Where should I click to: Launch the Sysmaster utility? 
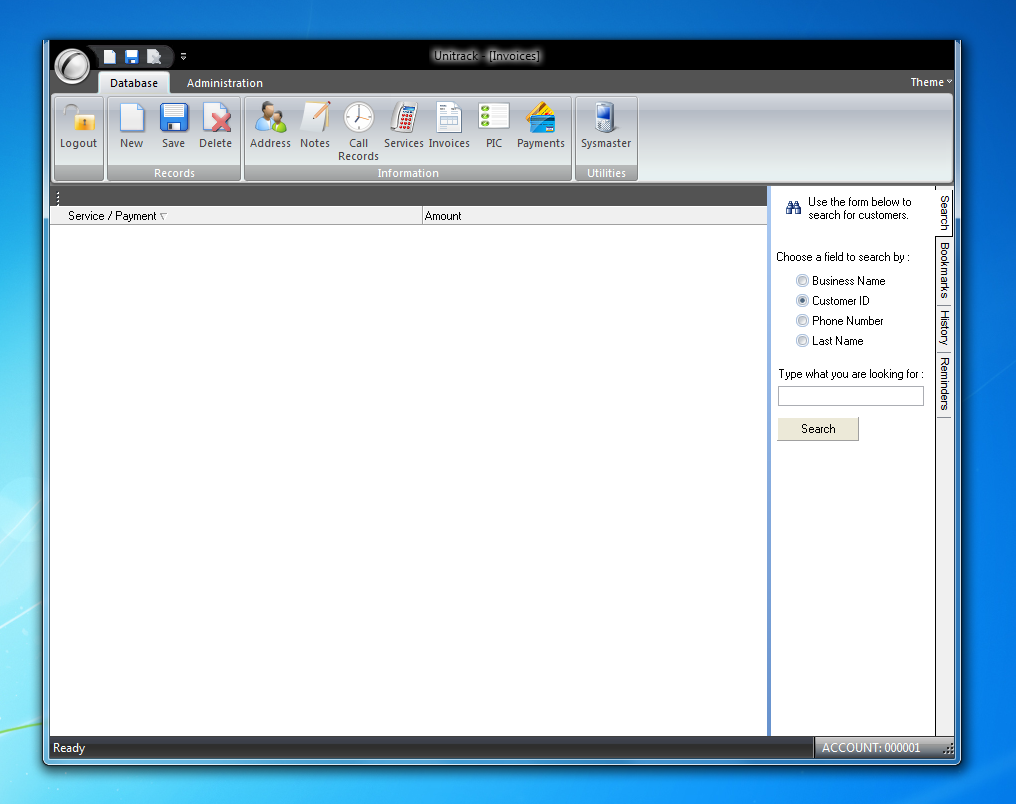tap(606, 126)
